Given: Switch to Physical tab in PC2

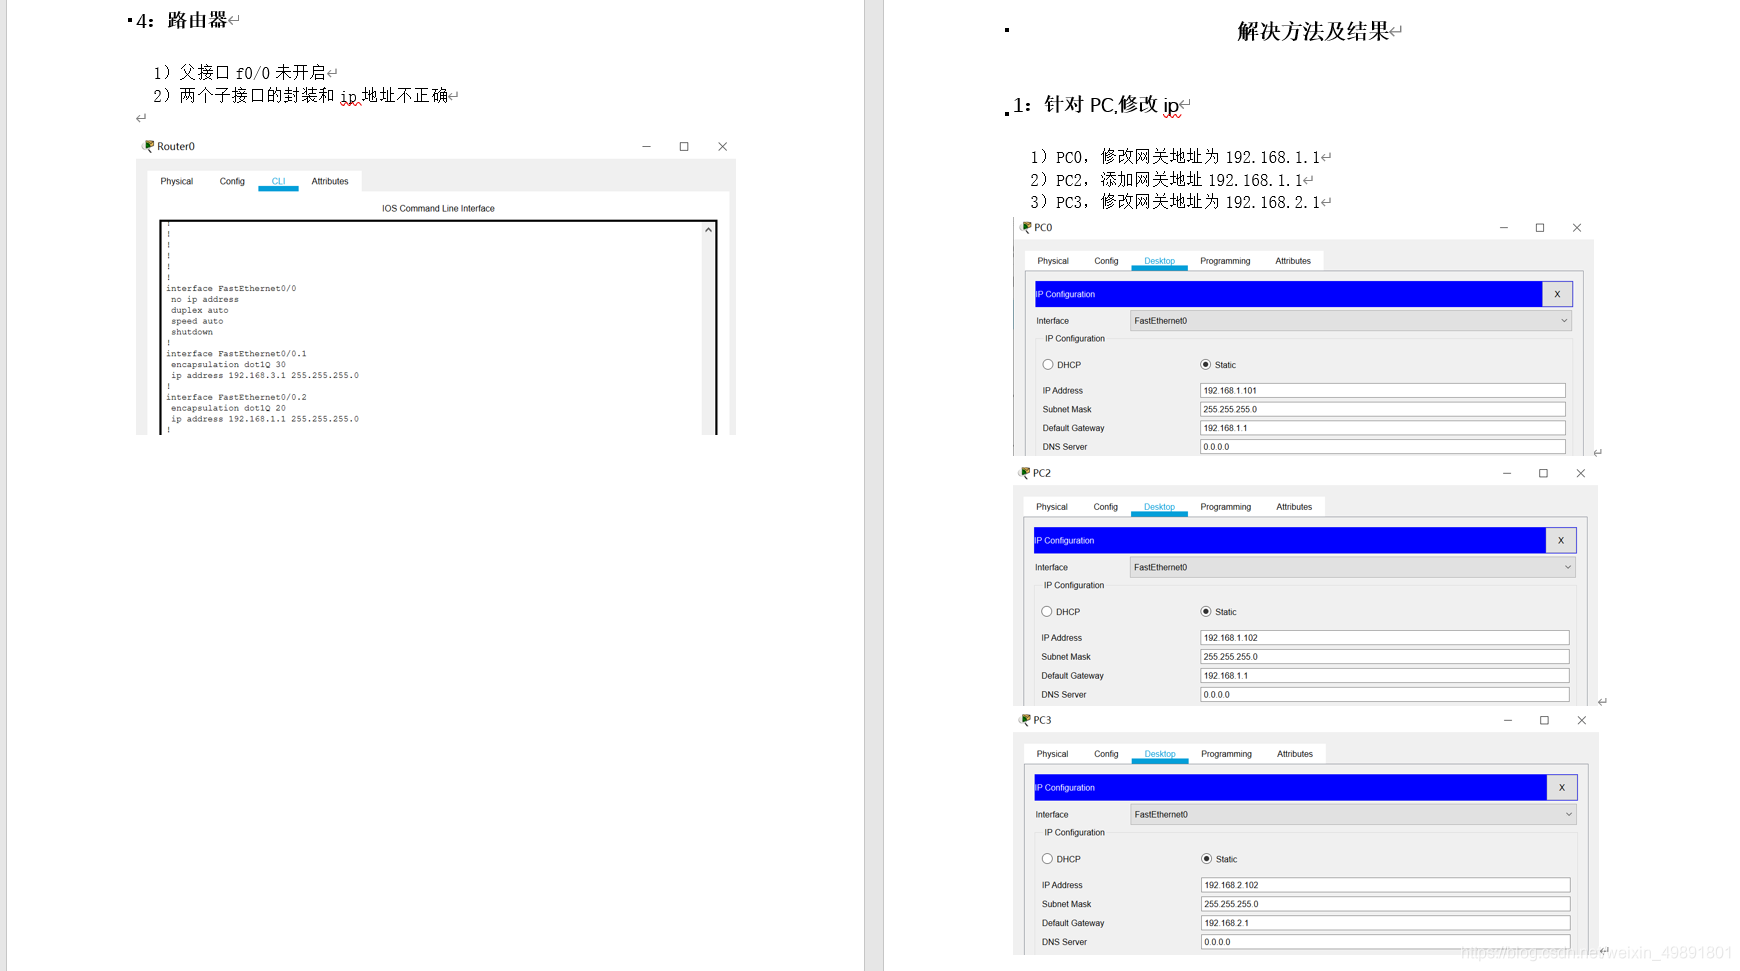Looking at the screenshot, I should point(1052,507).
